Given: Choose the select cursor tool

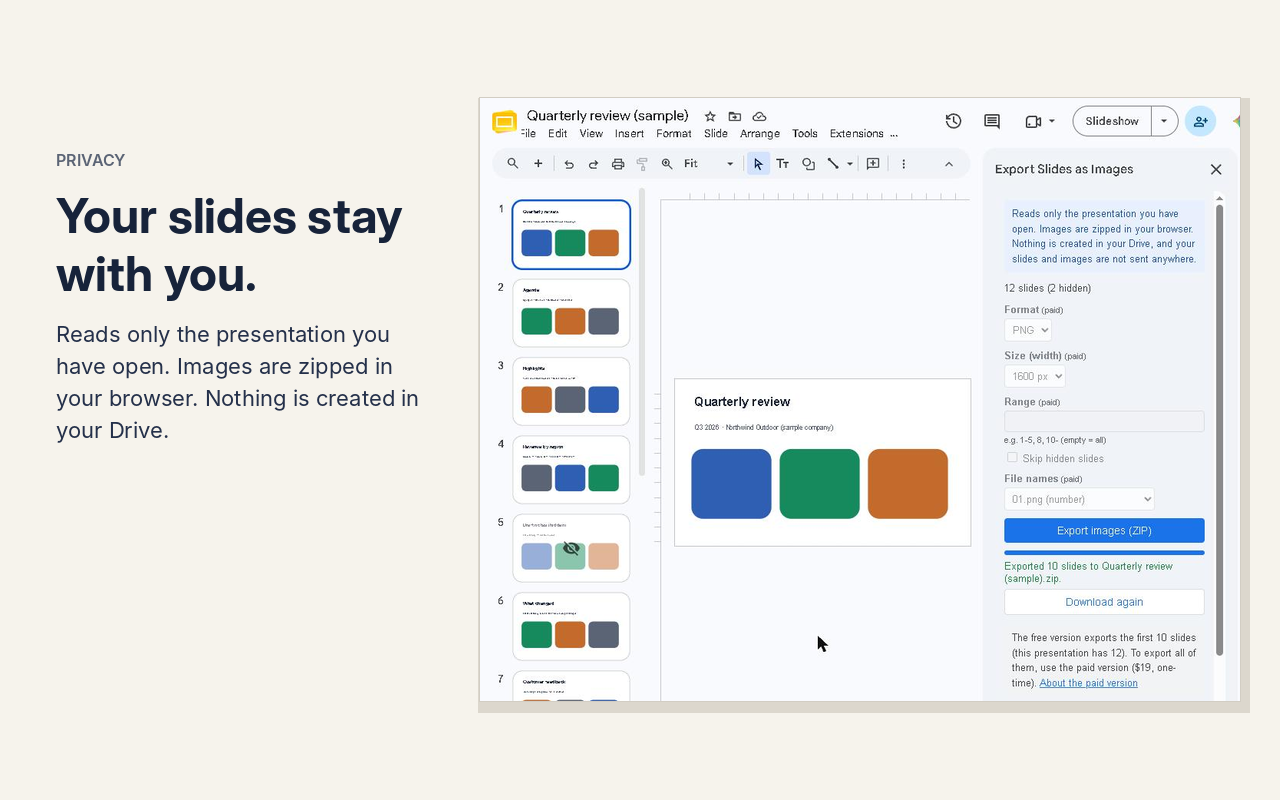Looking at the screenshot, I should 759,164.
